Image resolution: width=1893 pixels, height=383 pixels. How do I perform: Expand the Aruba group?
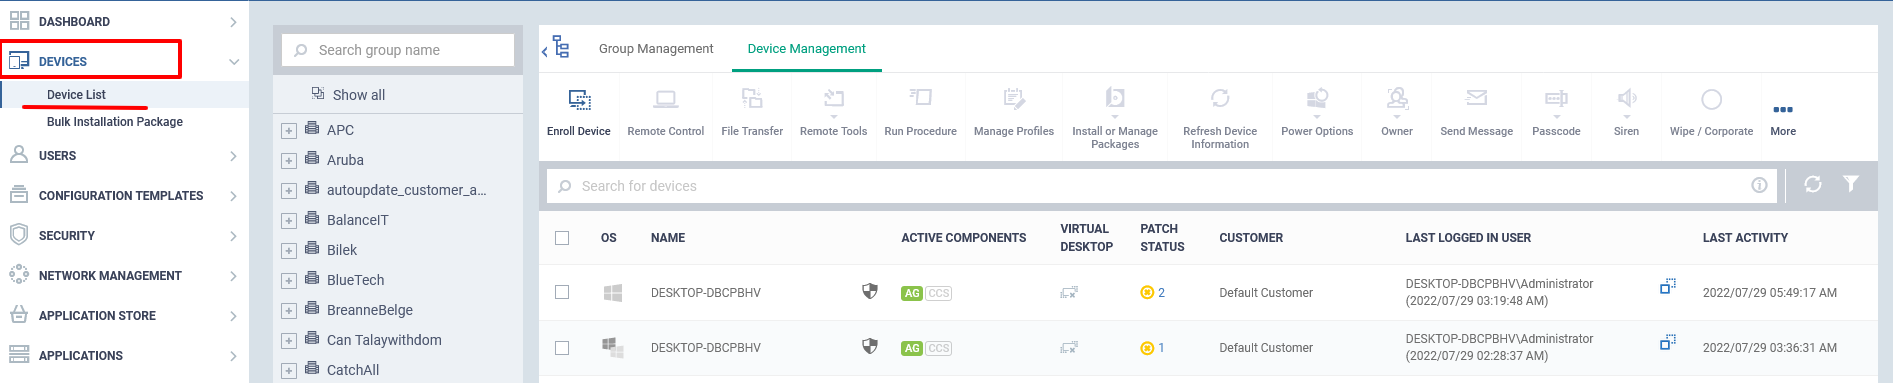(x=289, y=161)
